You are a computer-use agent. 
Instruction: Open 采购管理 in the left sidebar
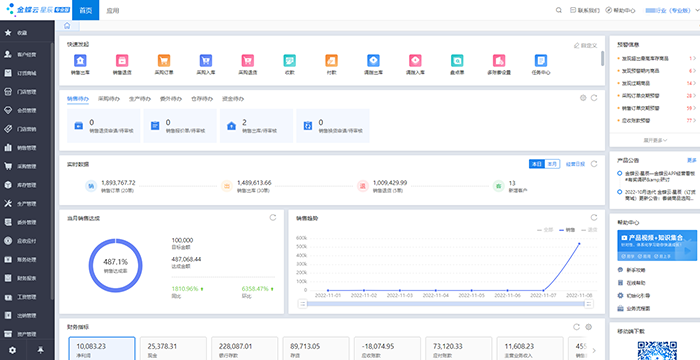point(27,166)
